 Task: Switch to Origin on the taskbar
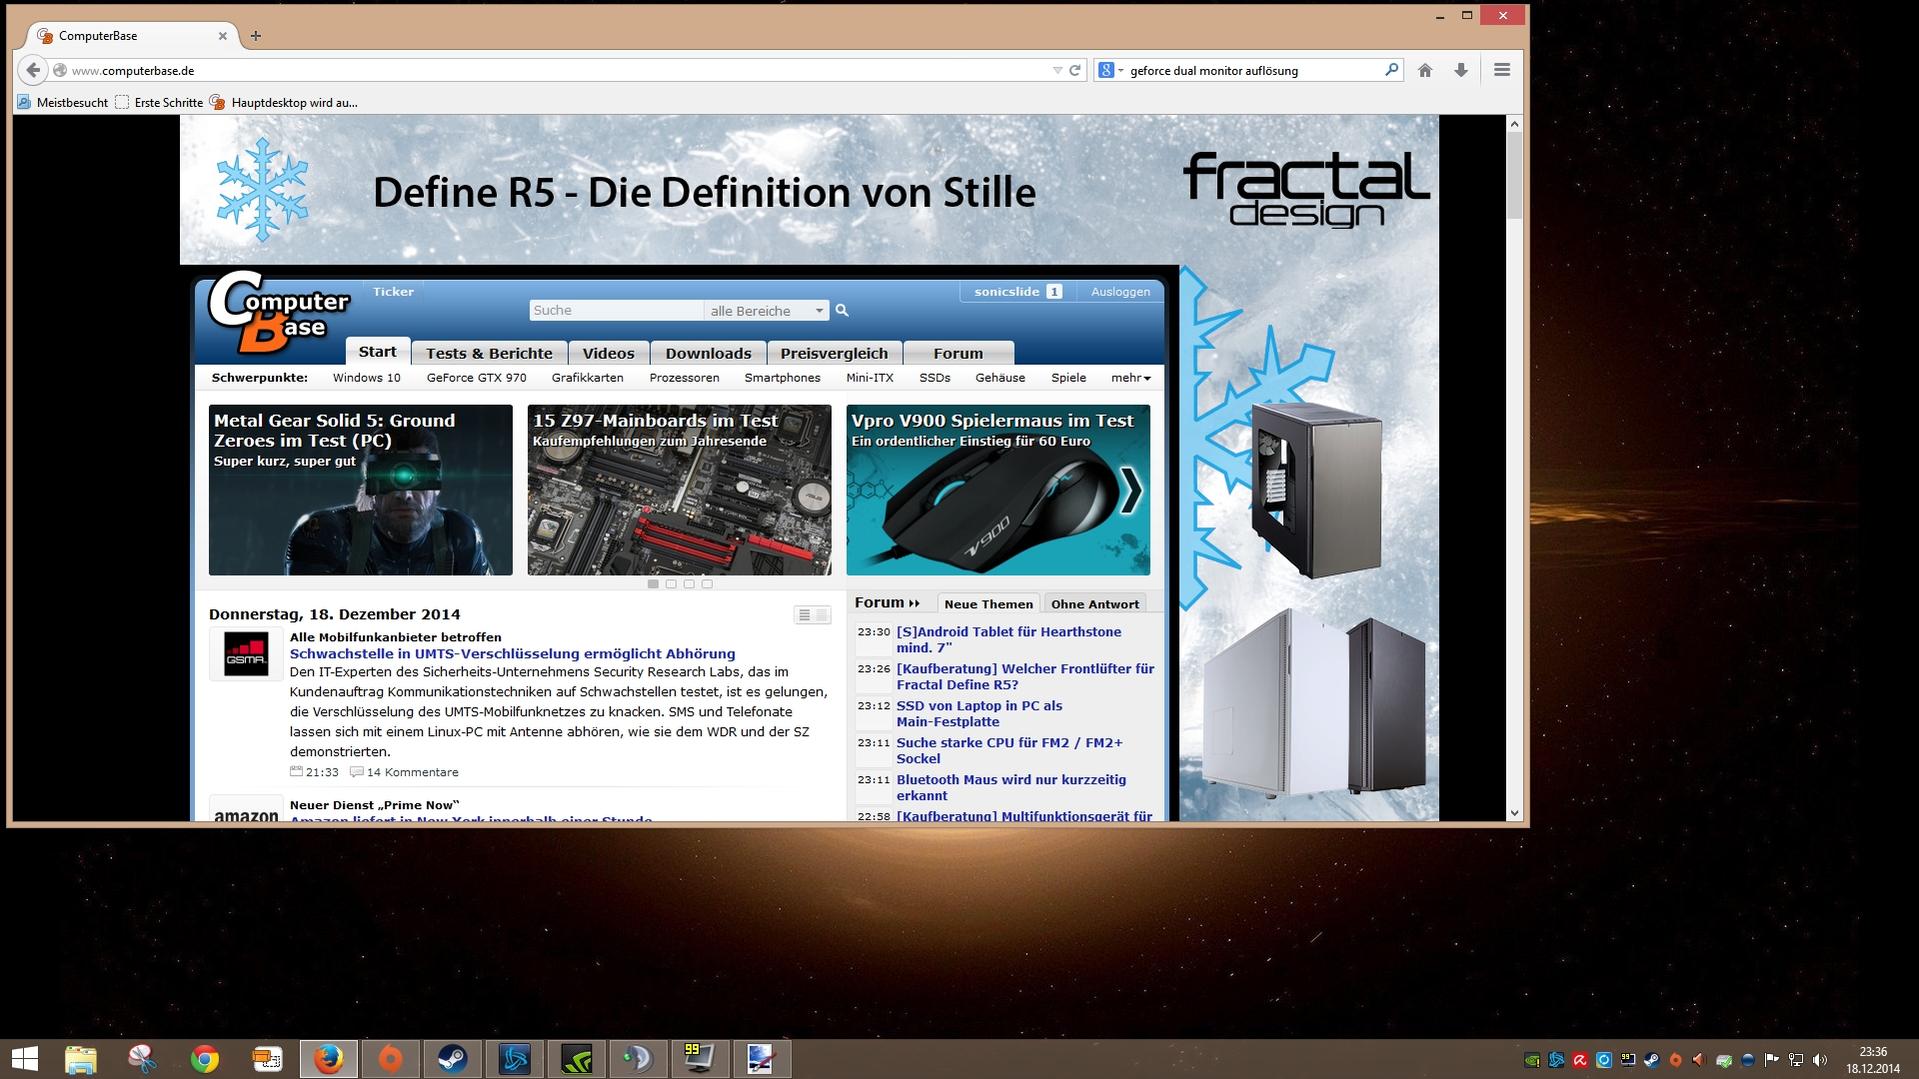click(x=391, y=1059)
